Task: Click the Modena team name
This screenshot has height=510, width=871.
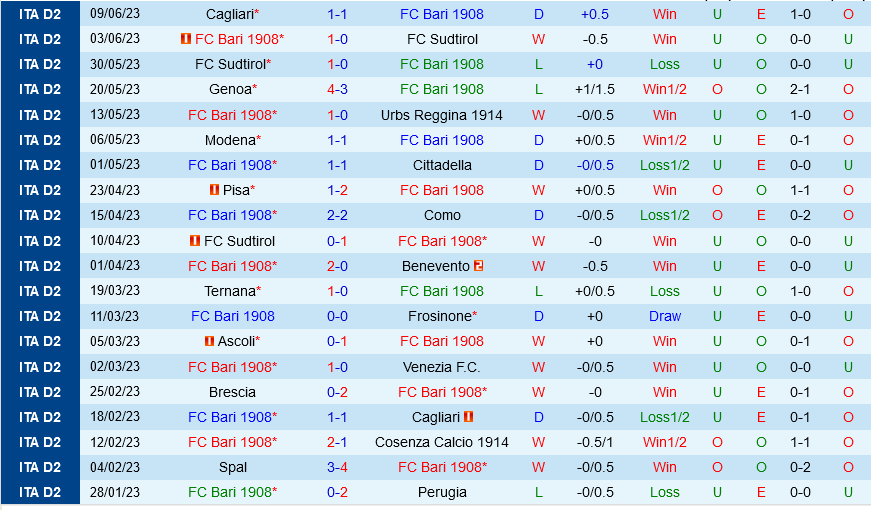Action: coord(230,140)
